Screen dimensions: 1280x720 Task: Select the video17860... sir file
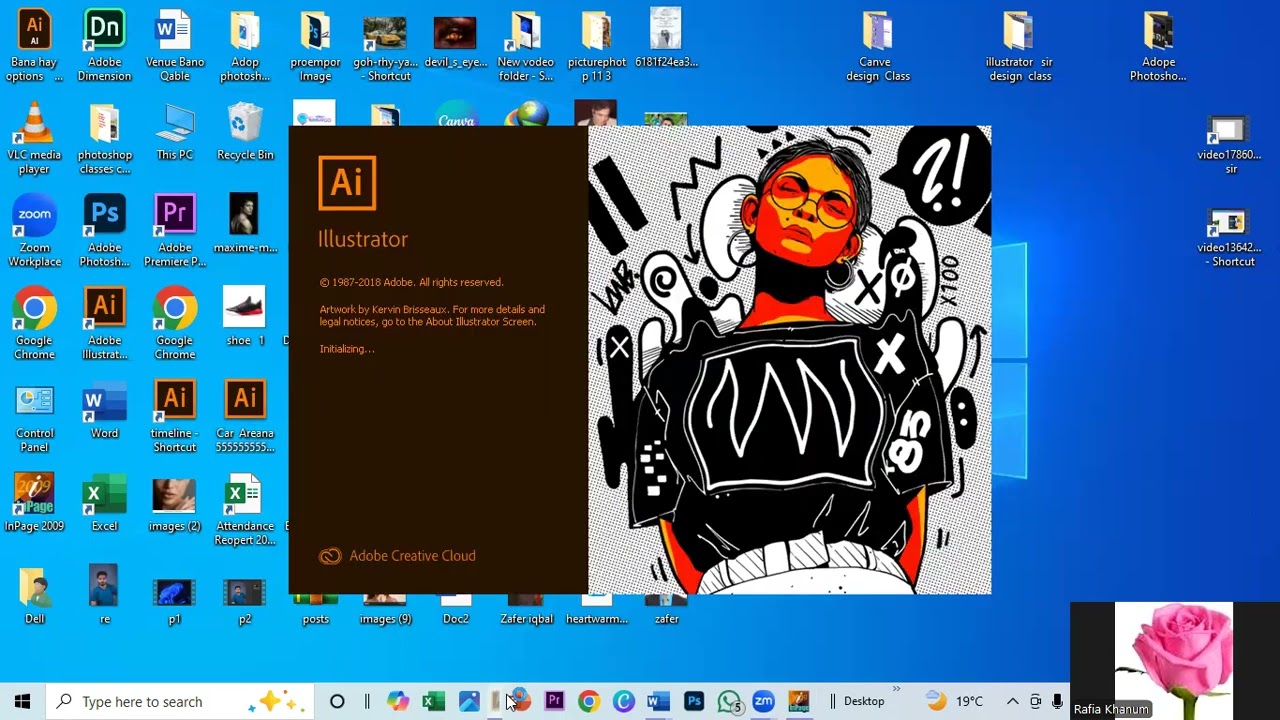[x=1228, y=145]
